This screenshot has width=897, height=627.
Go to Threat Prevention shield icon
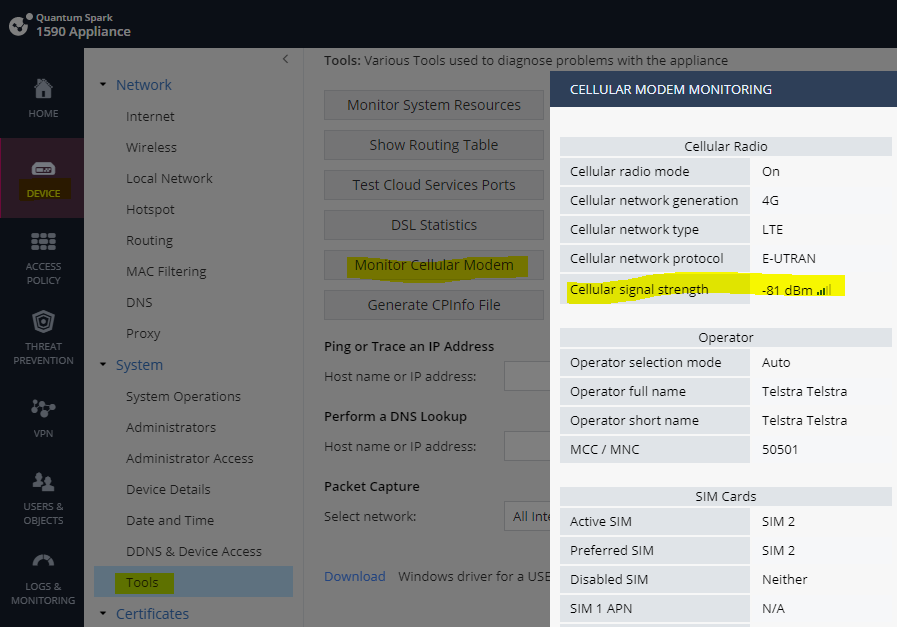[x=43, y=323]
